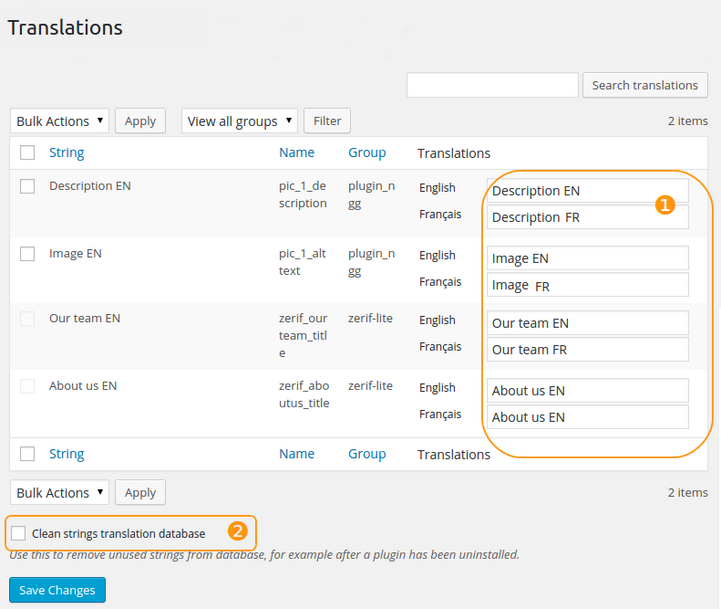Toggle the select-all checkbox in table footer

pyautogui.click(x=28, y=454)
